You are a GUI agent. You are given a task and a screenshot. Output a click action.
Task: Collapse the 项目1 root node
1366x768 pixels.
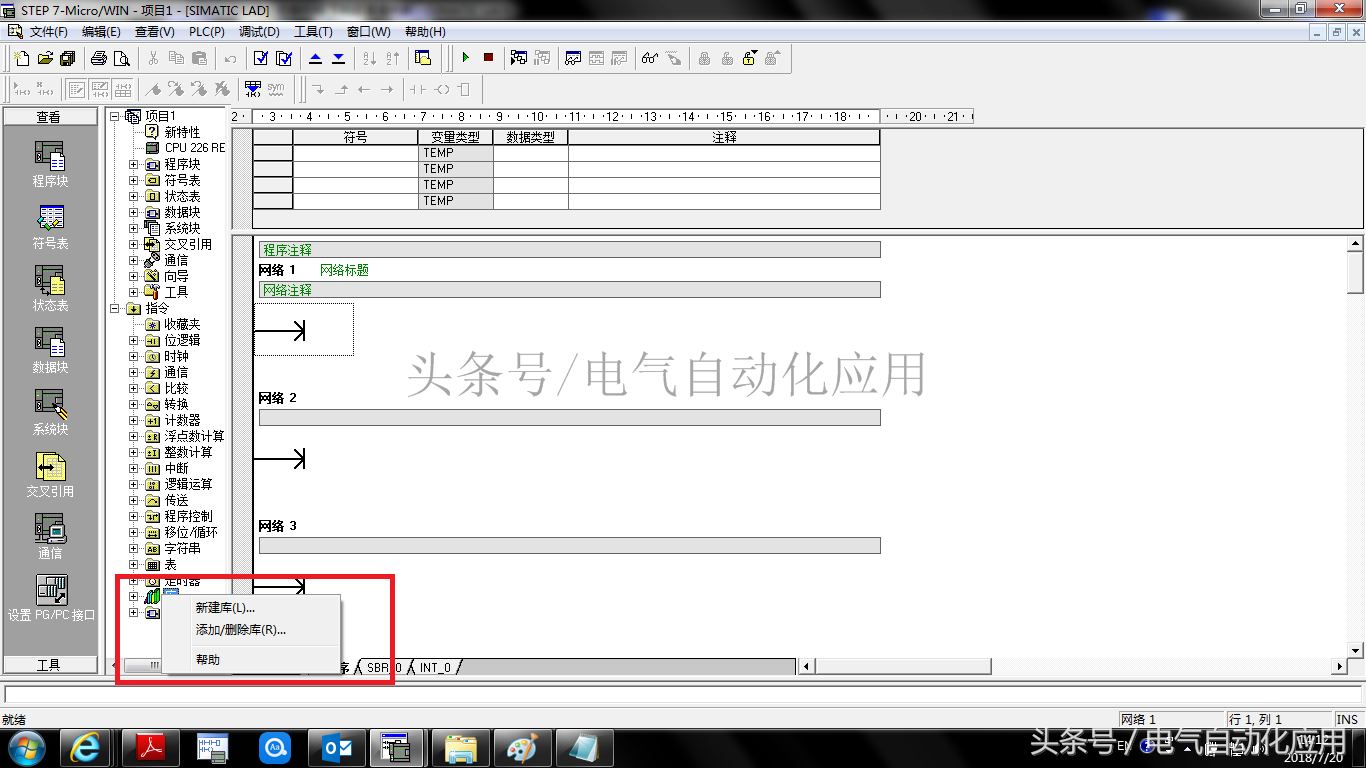tap(115, 116)
